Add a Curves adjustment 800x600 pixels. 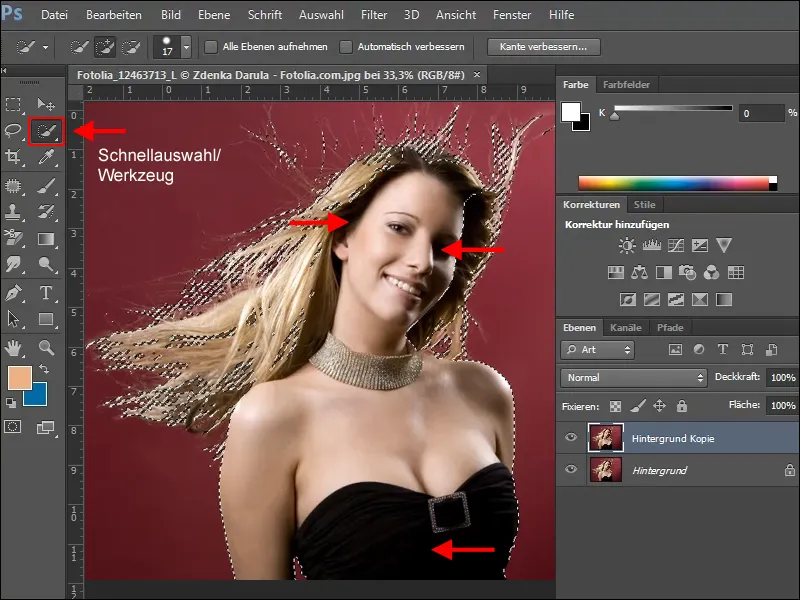tap(676, 245)
